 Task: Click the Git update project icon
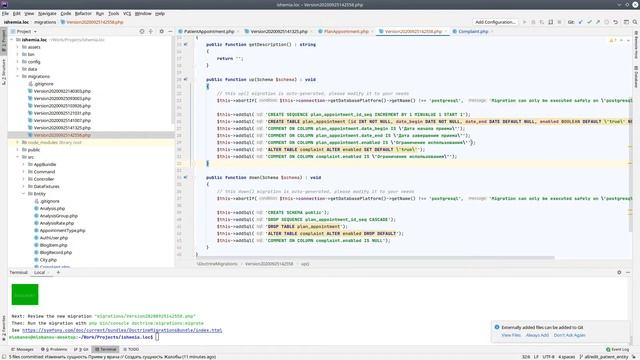point(580,22)
